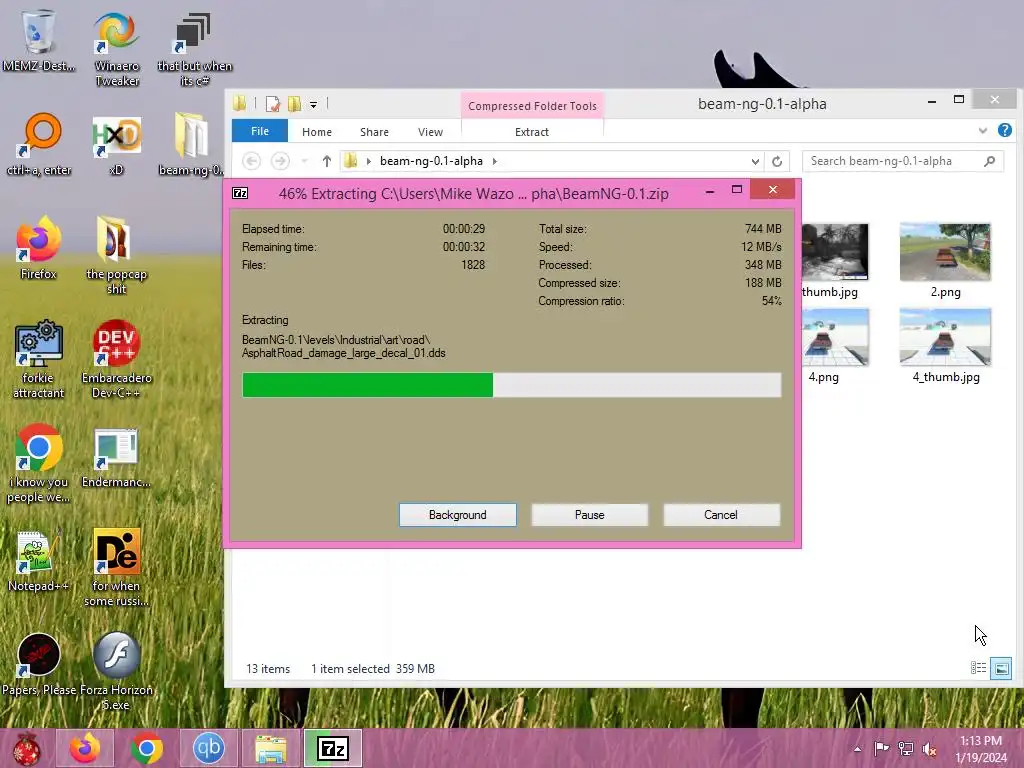Image resolution: width=1024 pixels, height=768 pixels.
Task: Select the beam-ng-0 zip folder on desktop
Action: pos(191,136)
